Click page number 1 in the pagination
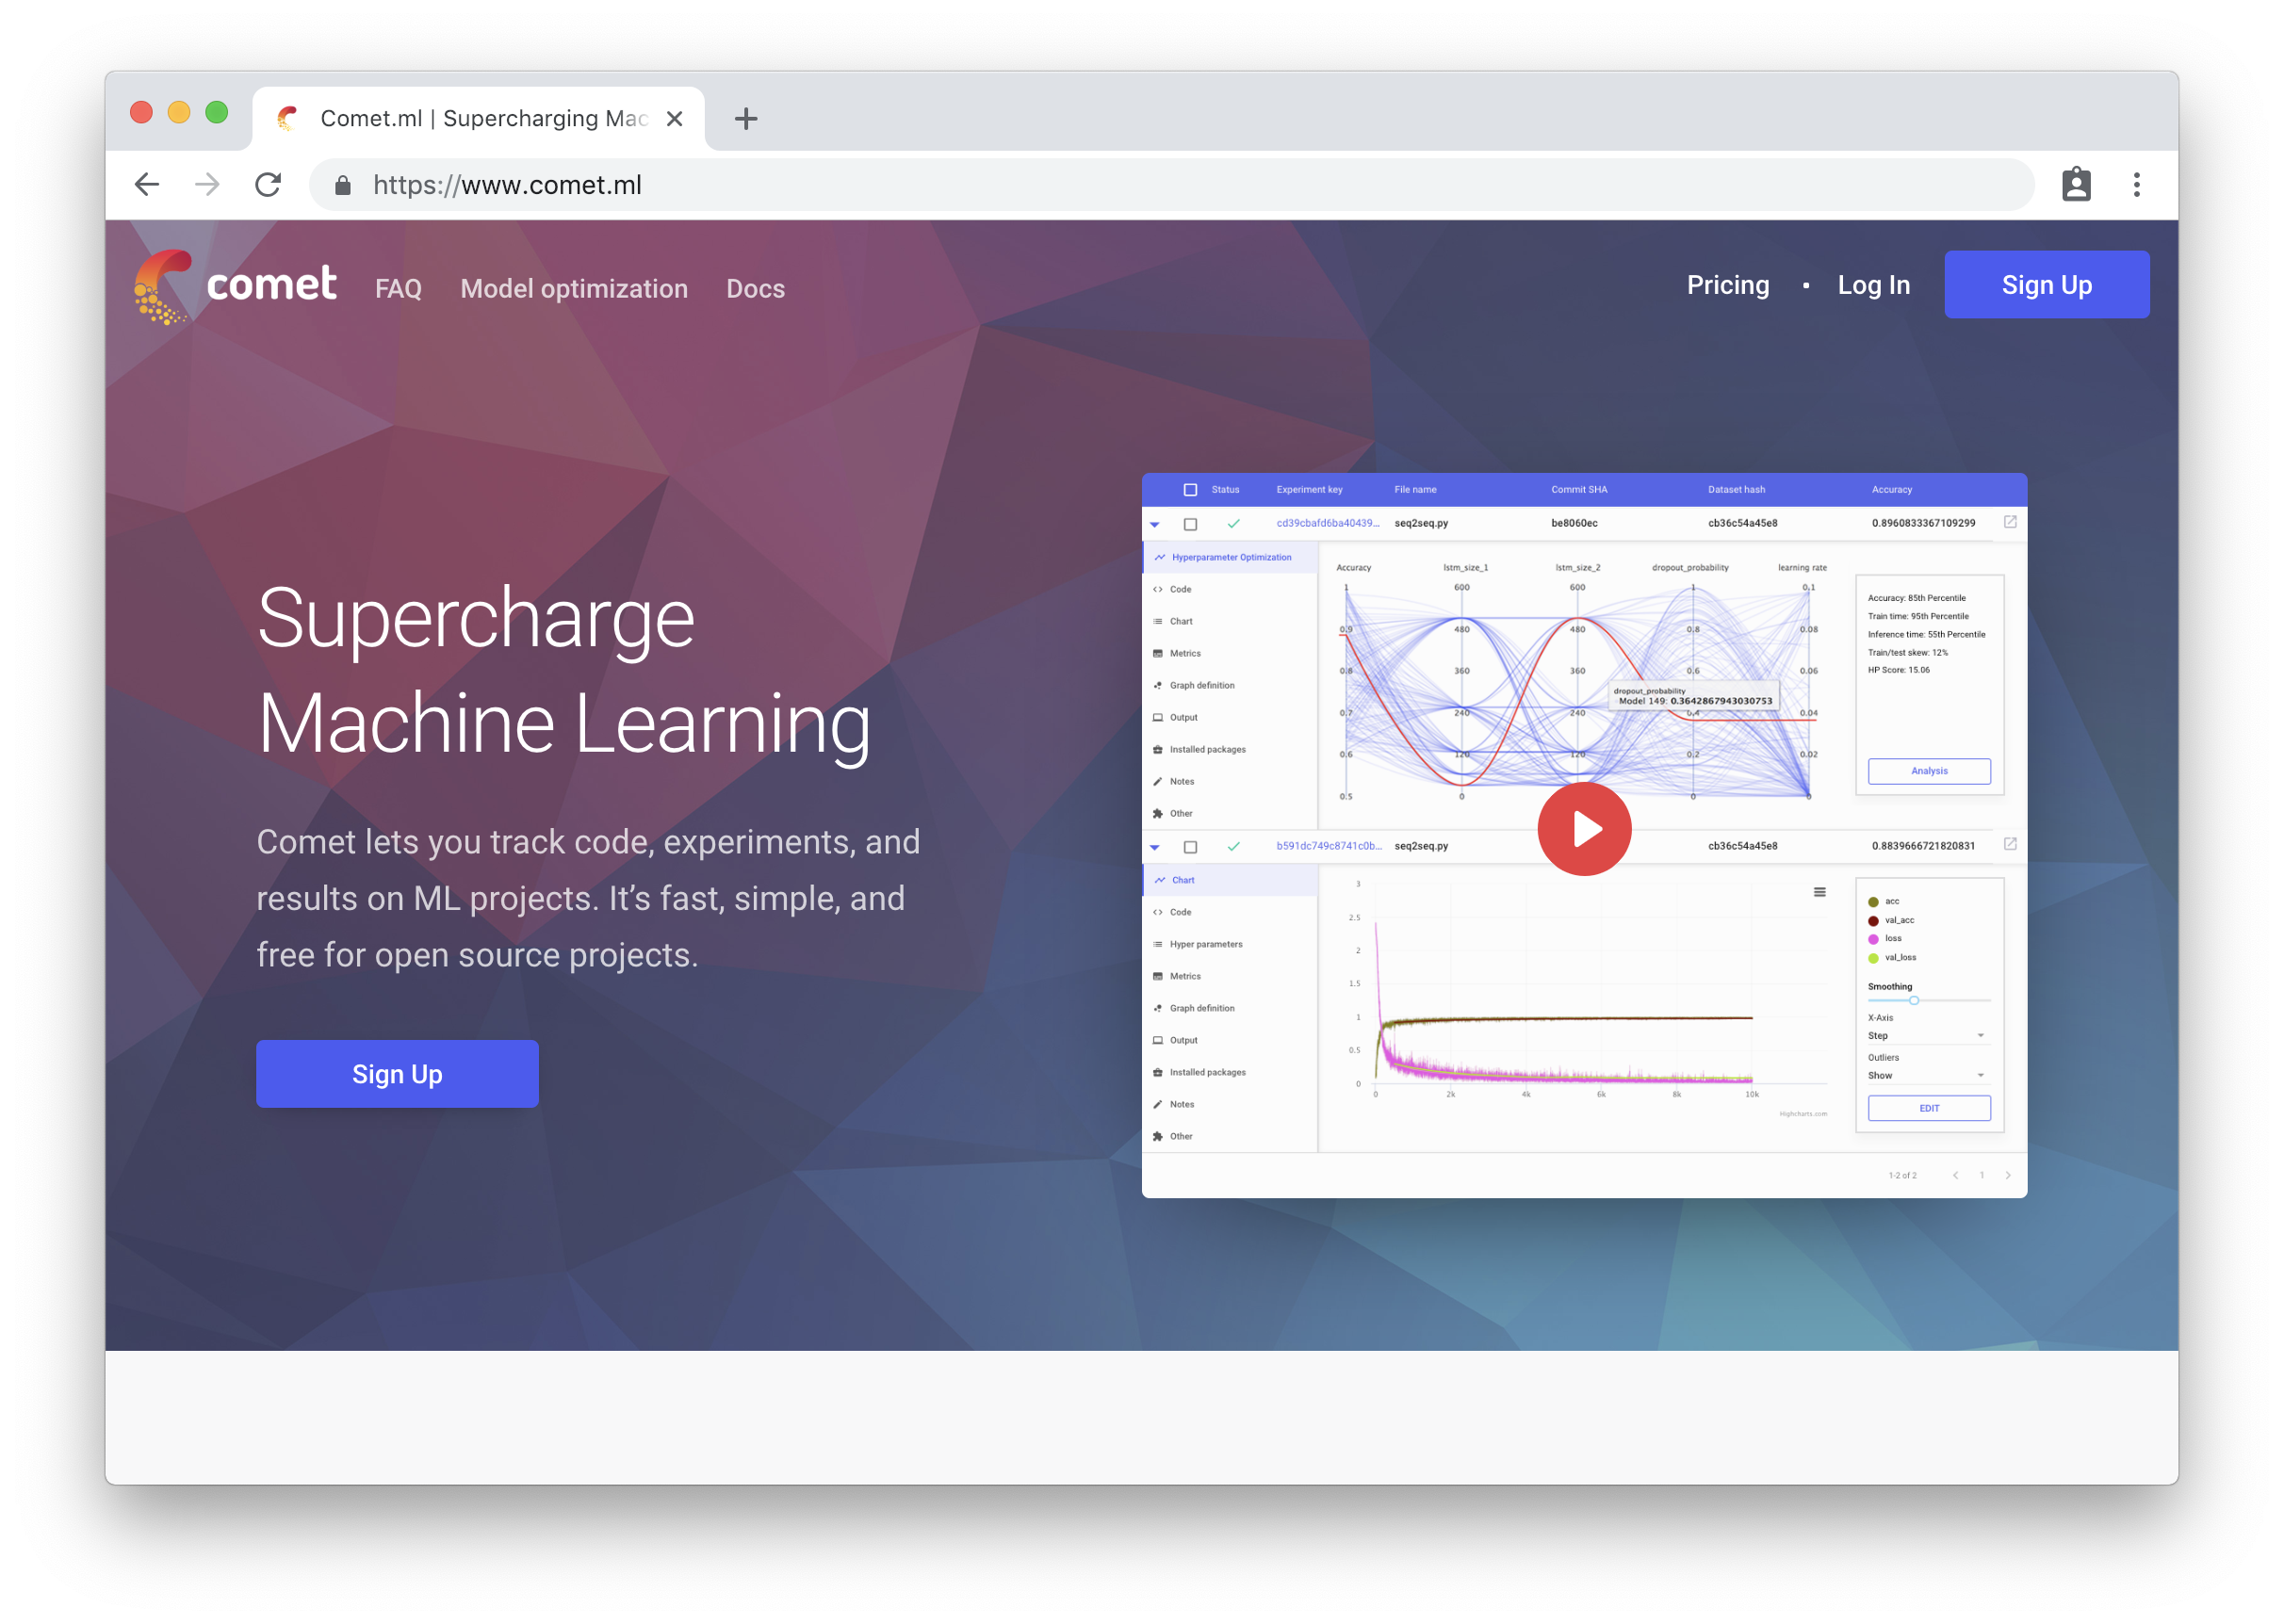2284x1624 pixels. coord(1981,1175)
